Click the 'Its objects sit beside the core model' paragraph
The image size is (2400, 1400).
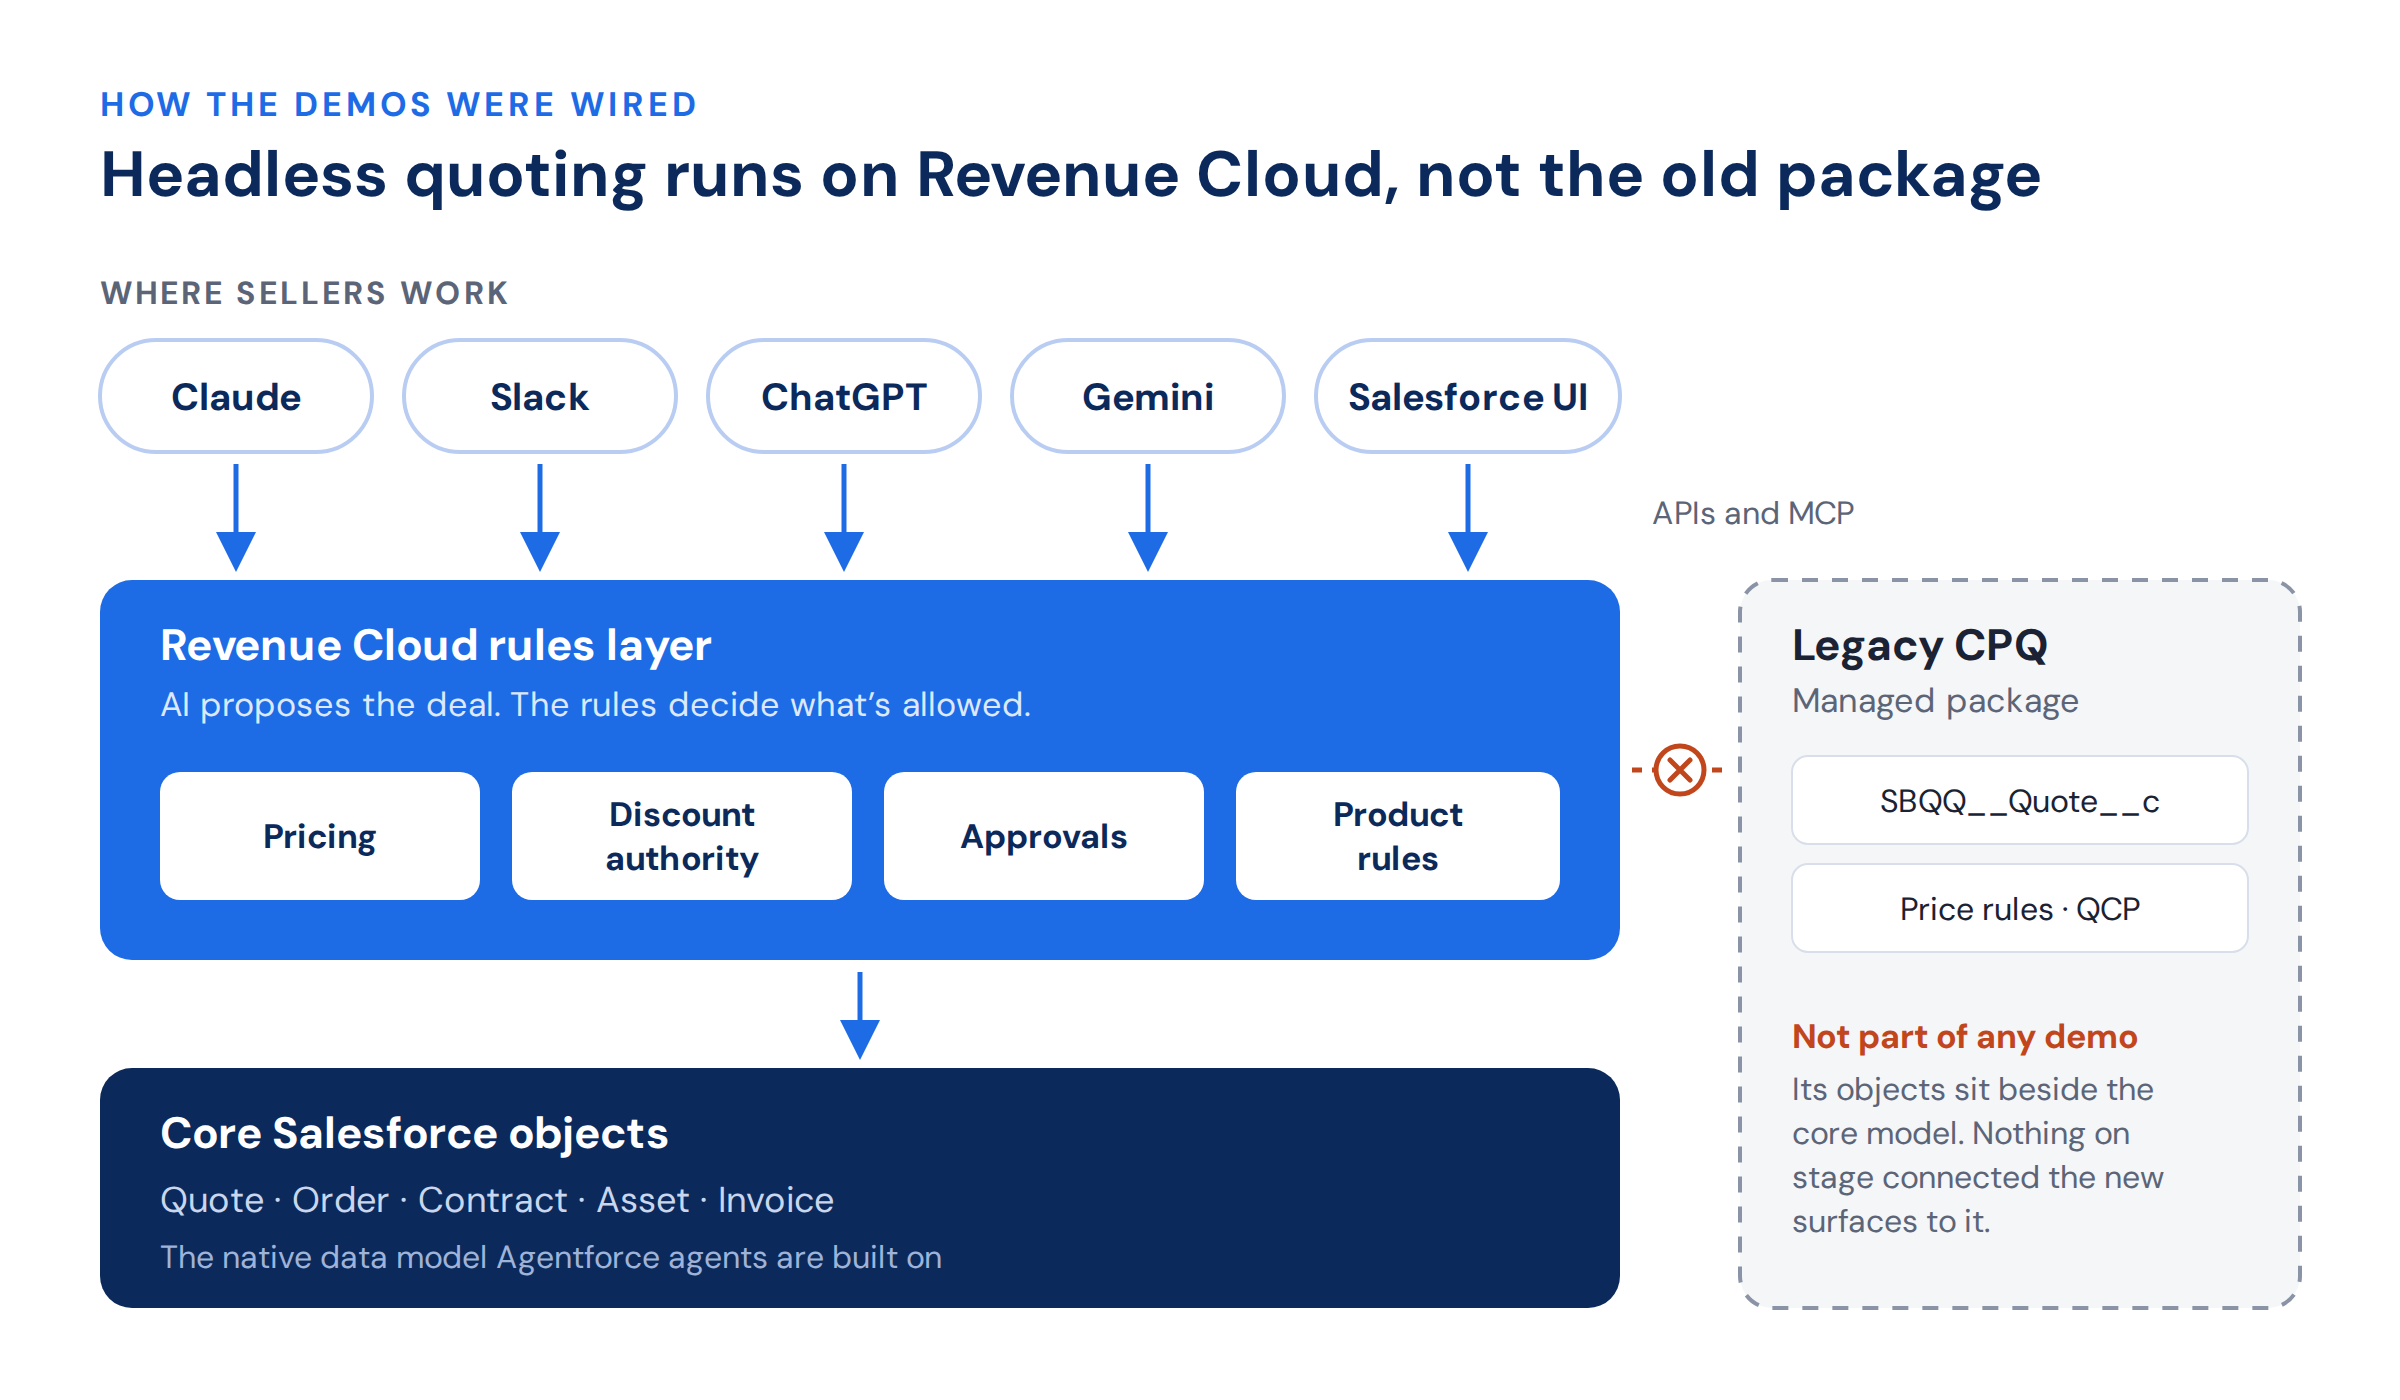coord(1977,1155)
